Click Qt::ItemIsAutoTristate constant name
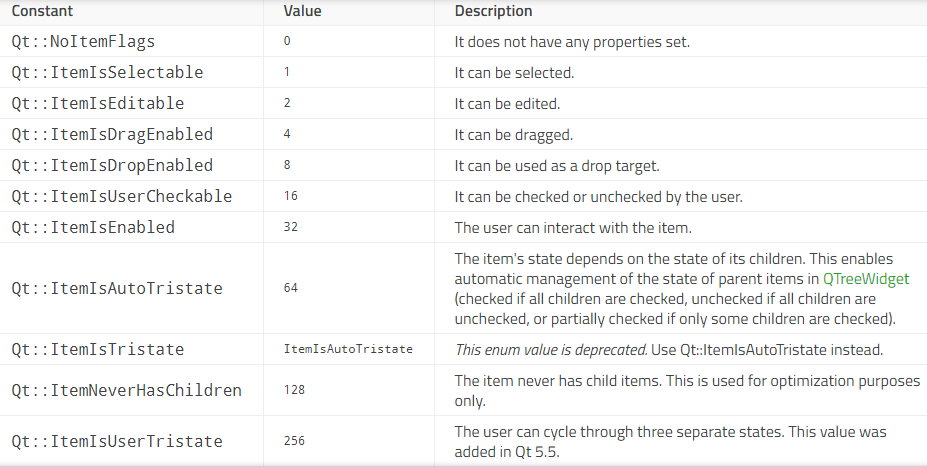Screen dimensions: 927x467 coord(117,289)
